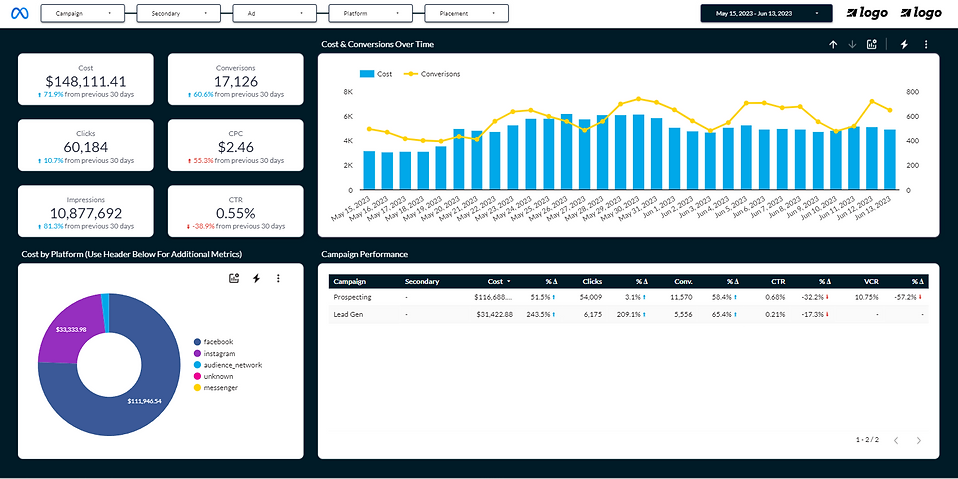This screenshot has height=479, width=958.
Task: Click lightning bolt icon on donut chart
Action: pos(256,279)
